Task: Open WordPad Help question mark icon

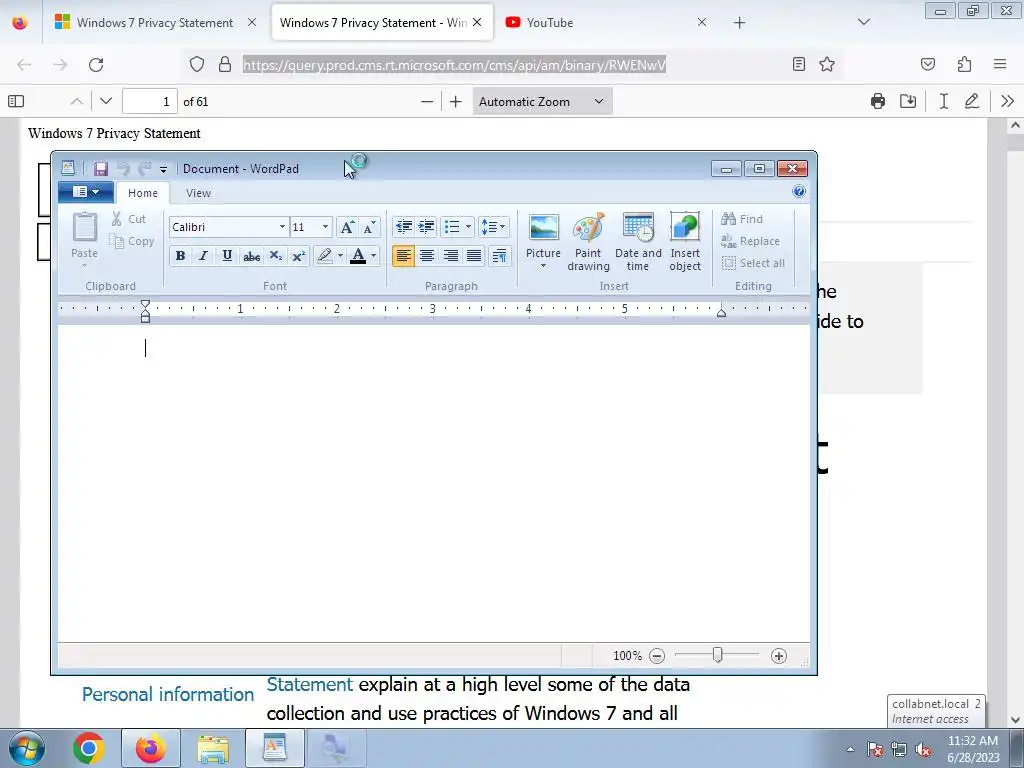Action: [799, 191]
